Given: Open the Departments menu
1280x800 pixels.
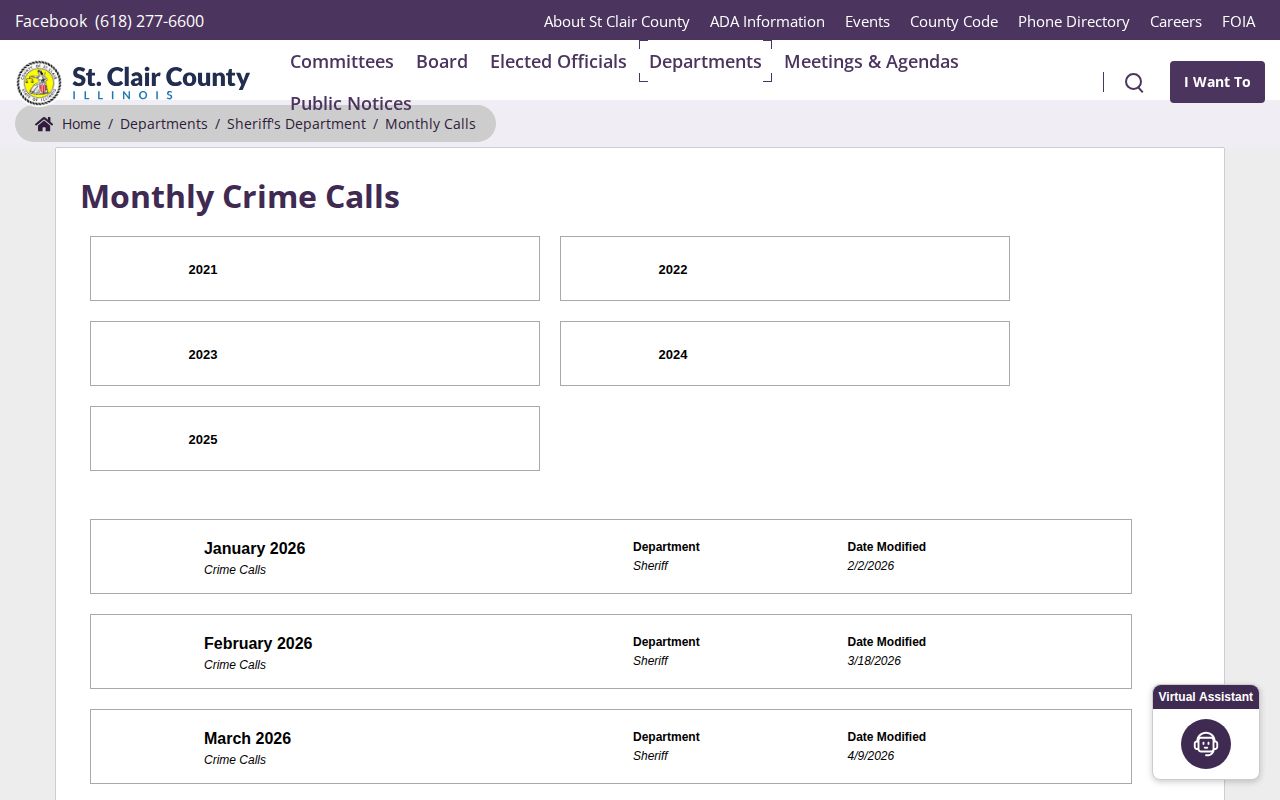Looking at the screenshot, I should (x=705, y=61).
